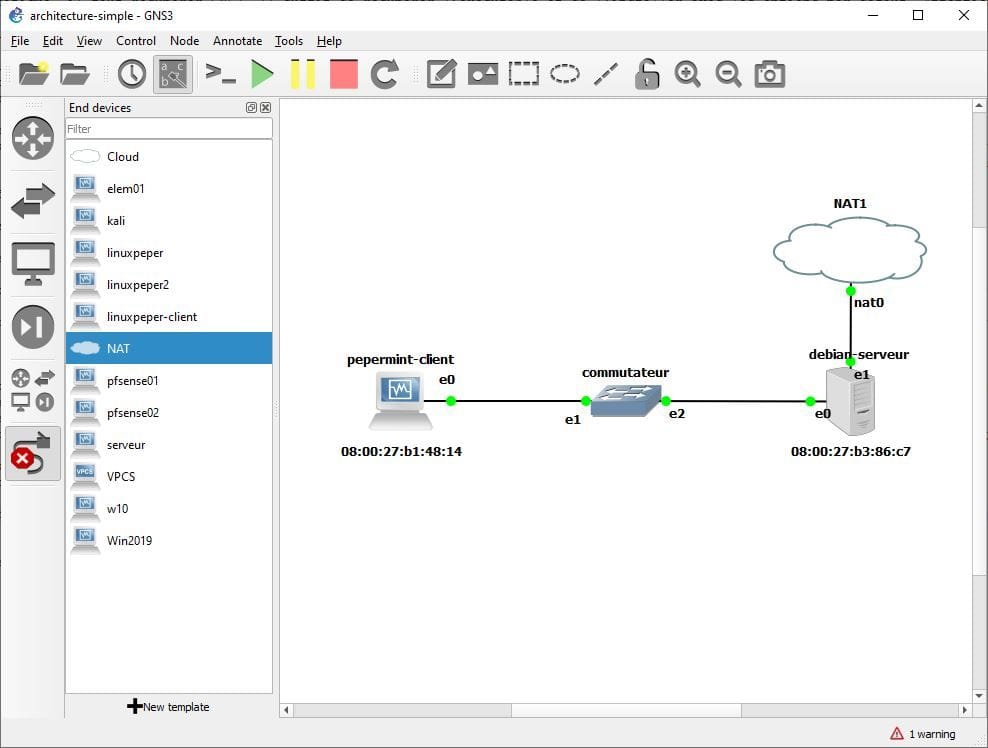Toggle the add a link tool
The height and width of the screenshot is (748, 988).
pyautogui.click(x=32, y=453)
